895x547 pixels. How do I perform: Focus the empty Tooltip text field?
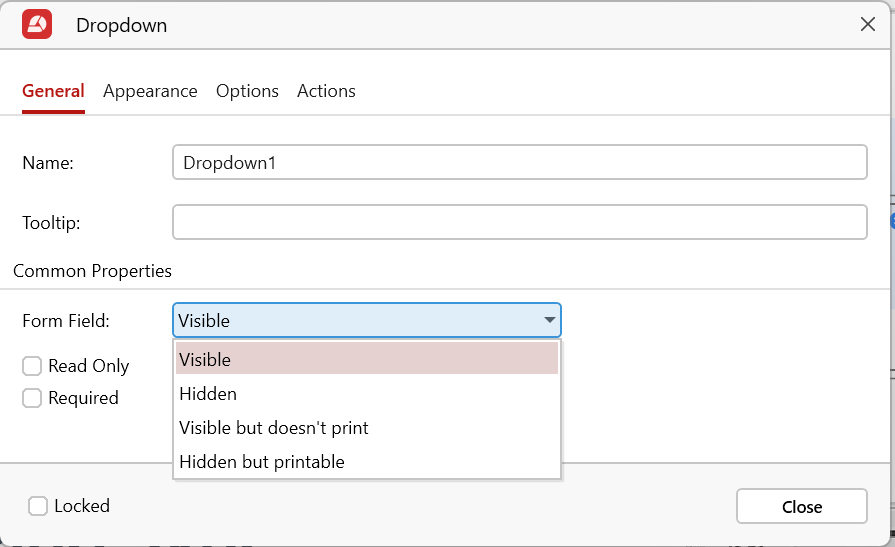[x=519, y=222]
